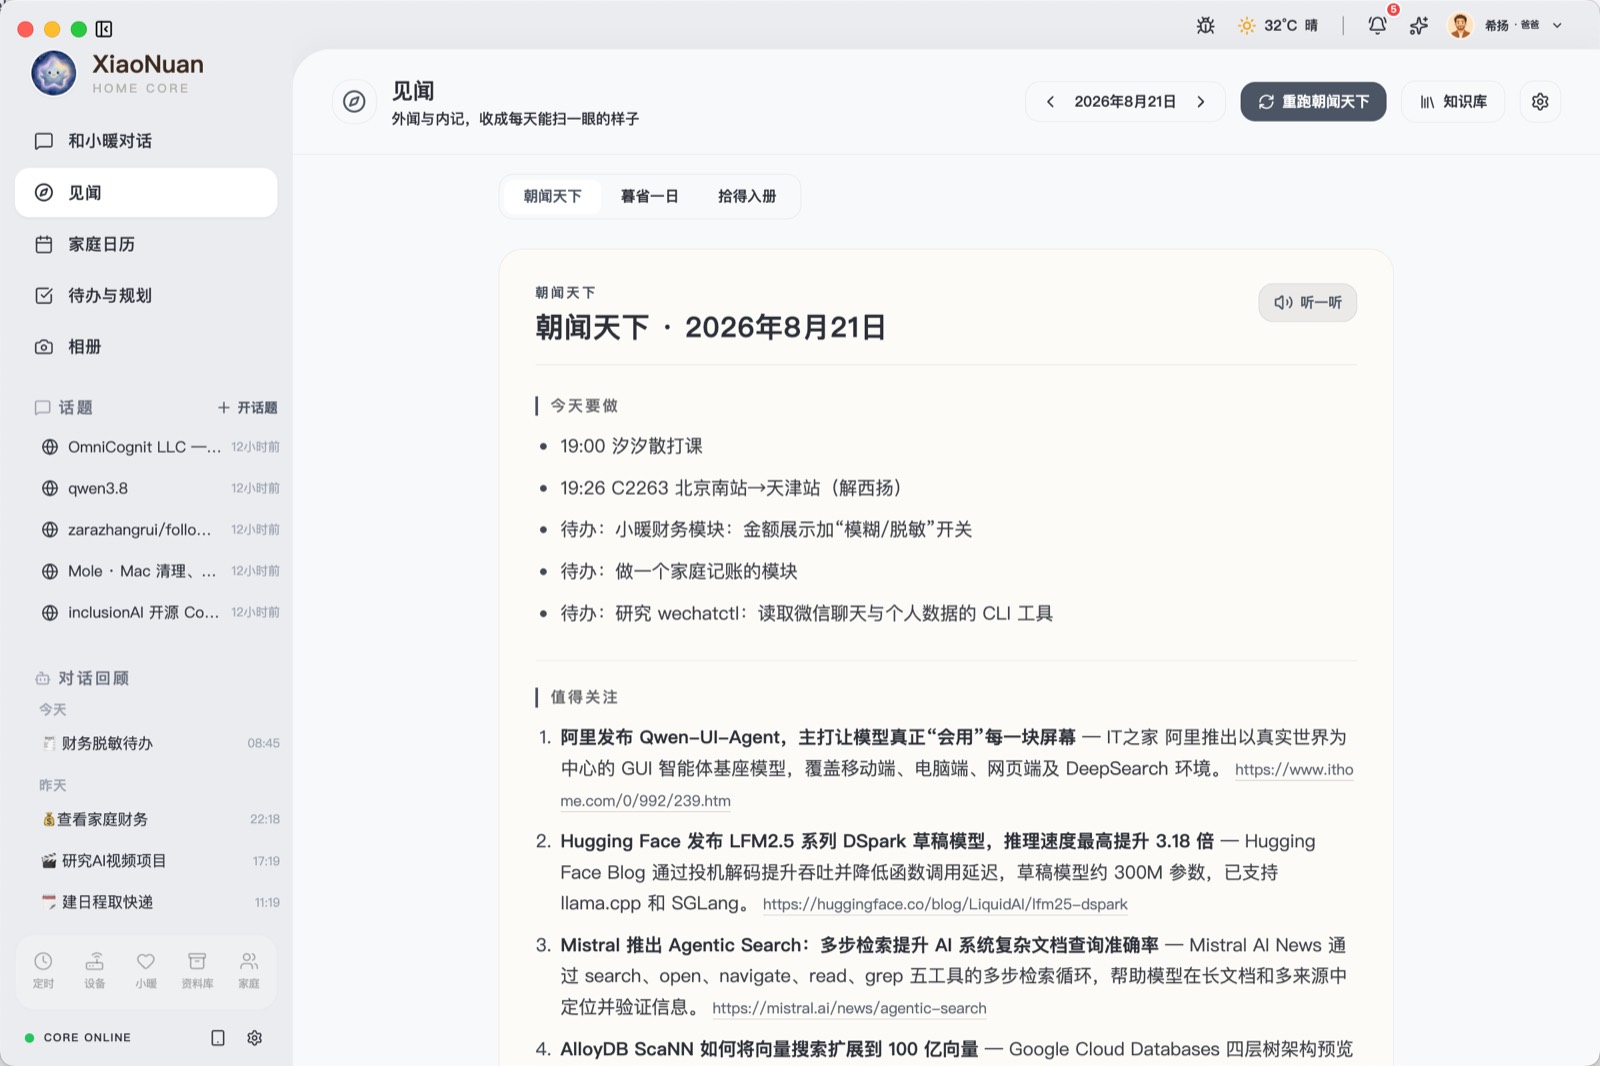The width and height of the screenshot is (1600, 1066).
Task: Open the 查看家庭财务 conversation
Action: pyautogui.click(x=160, y=819)
